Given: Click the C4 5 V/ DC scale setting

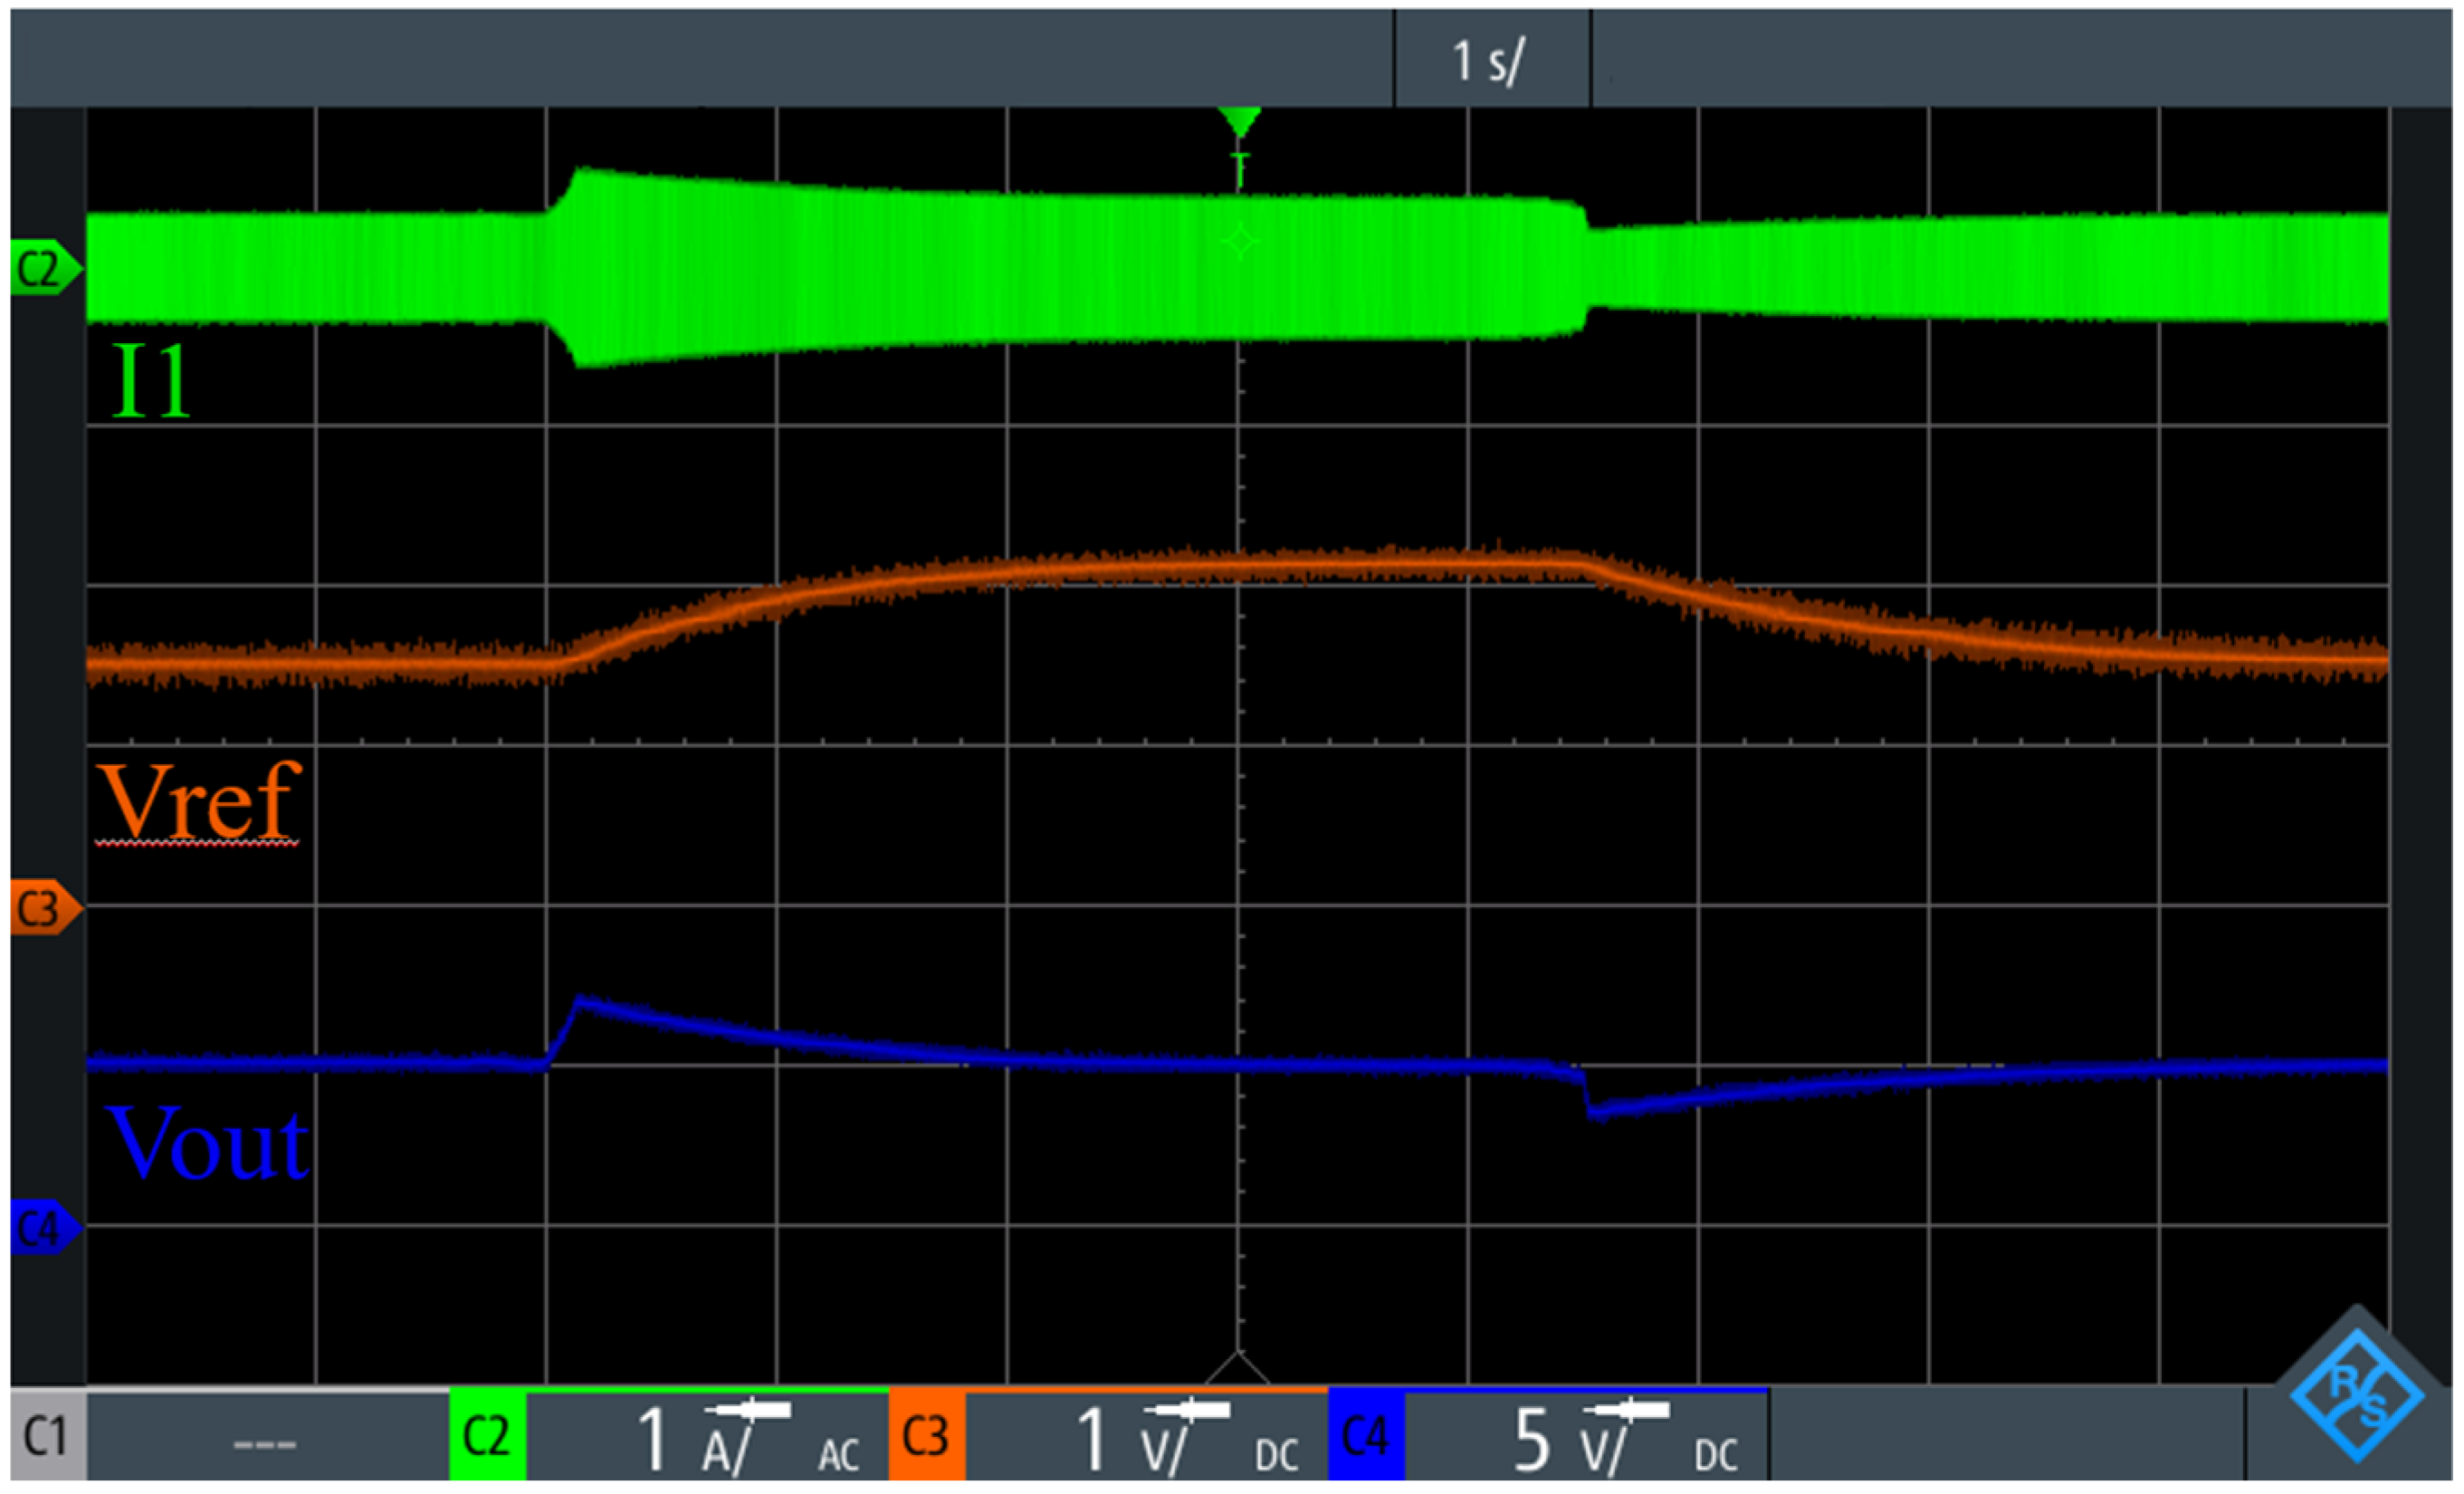Looking at the screenshot, I should [x=1586, y=1437].
